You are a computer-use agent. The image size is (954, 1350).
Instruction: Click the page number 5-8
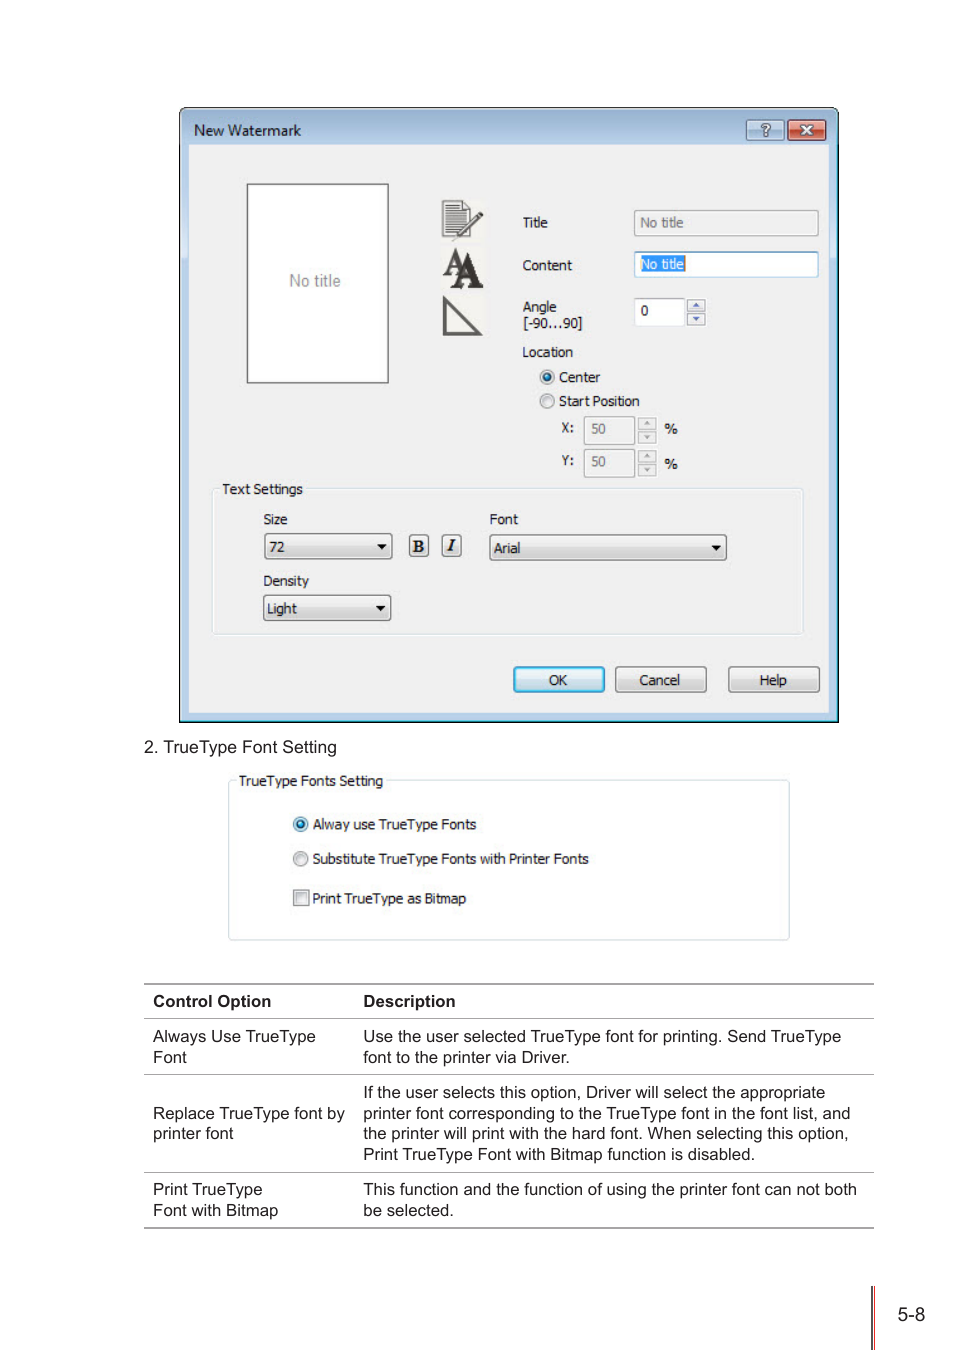point(911,1315)
